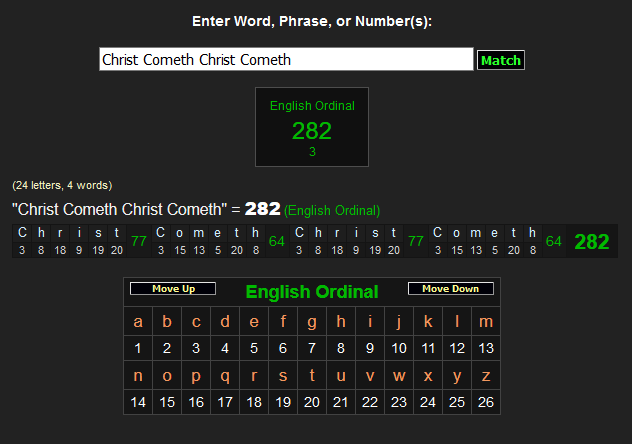Viewport: 632px width, 444px height.
Task: Click the first word total 77 in breakdown
Action: coord(139,241)
